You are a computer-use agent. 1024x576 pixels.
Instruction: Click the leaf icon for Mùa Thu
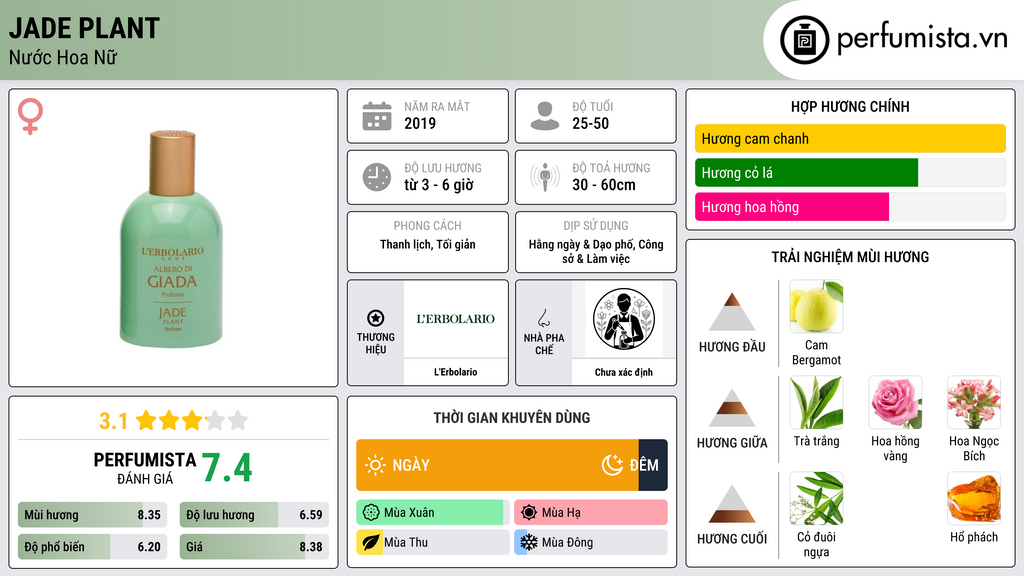tap(370, 542)
